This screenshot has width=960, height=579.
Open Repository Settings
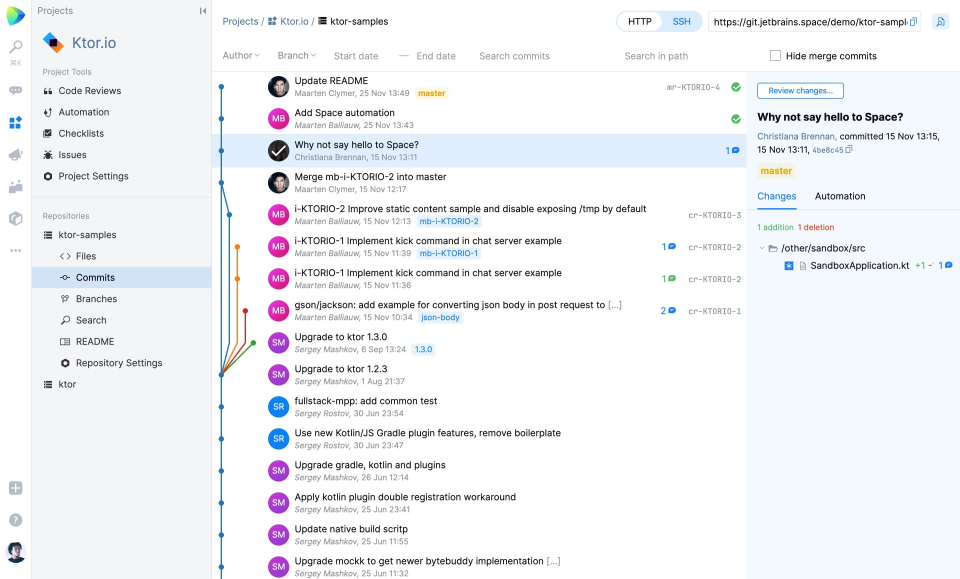click(119, 363)
